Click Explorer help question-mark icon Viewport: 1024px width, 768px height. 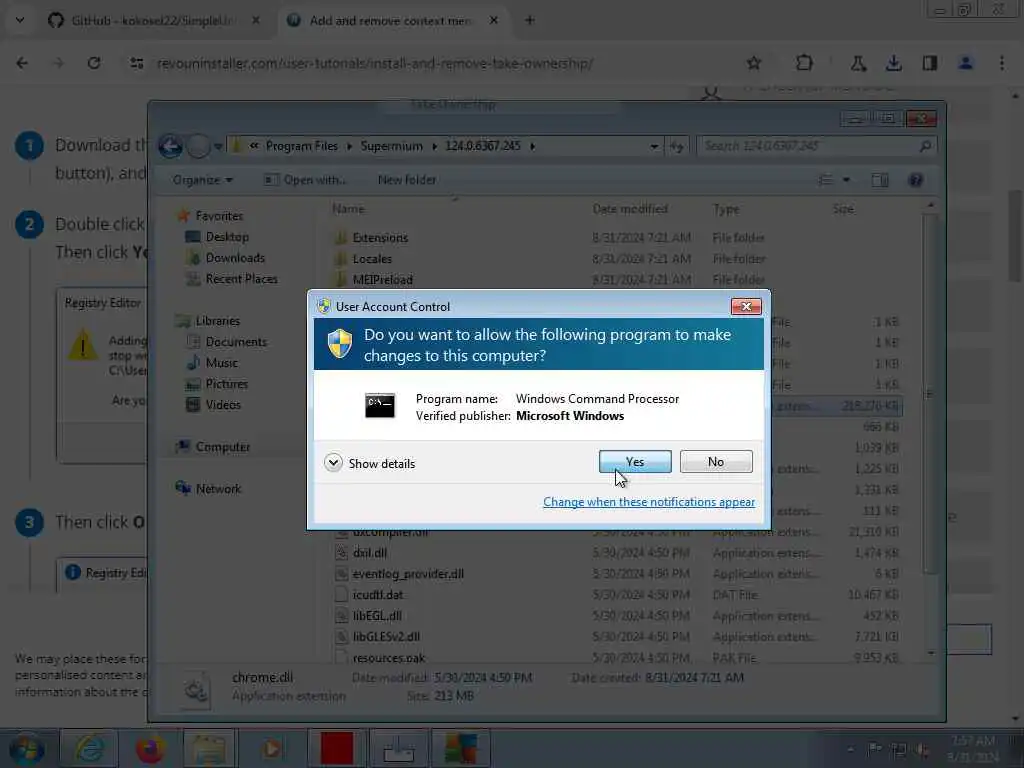[x=916, y=180]
